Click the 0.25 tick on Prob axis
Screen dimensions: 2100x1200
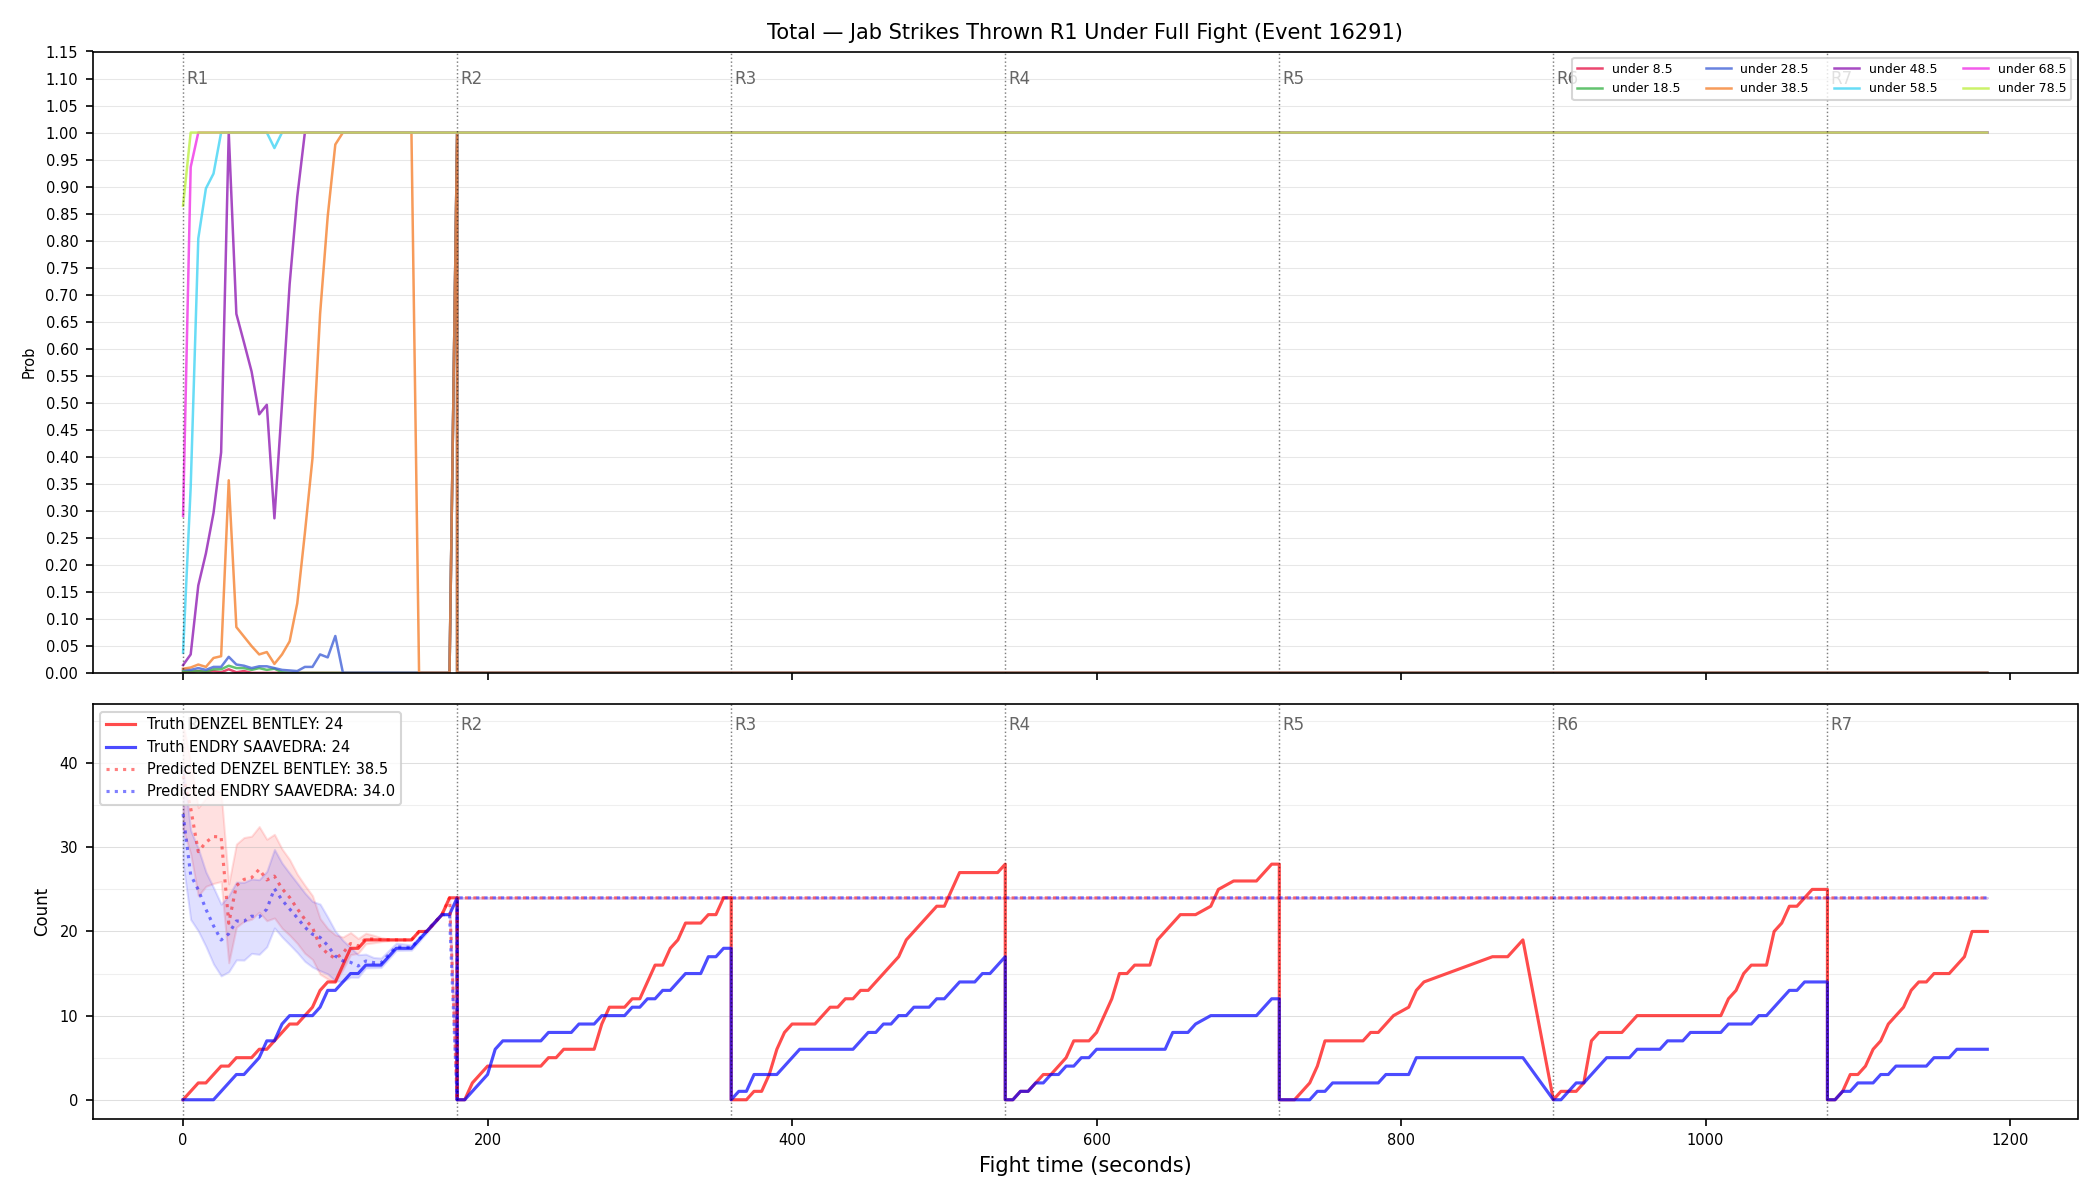[x=62, y=538]
